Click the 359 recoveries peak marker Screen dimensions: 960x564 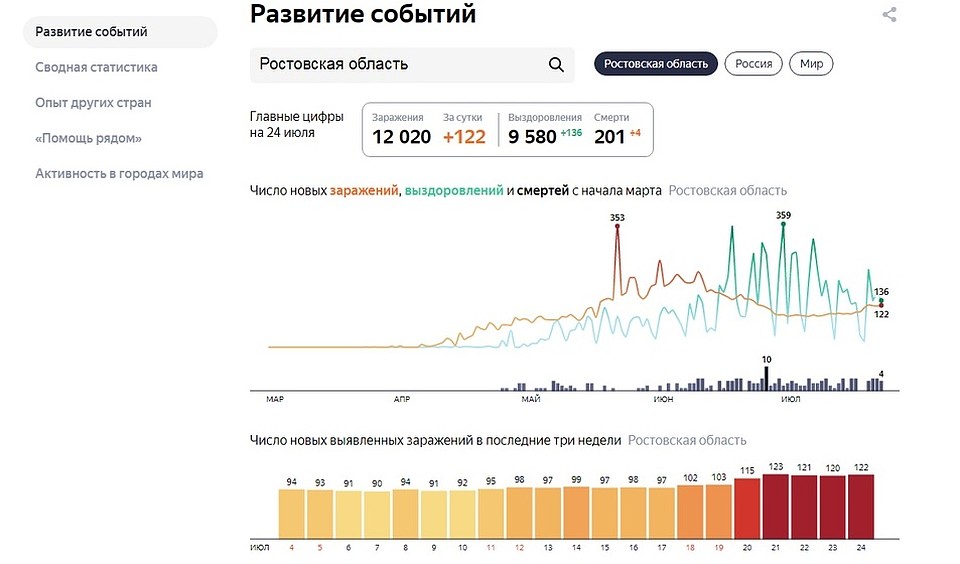pos(783,224)
